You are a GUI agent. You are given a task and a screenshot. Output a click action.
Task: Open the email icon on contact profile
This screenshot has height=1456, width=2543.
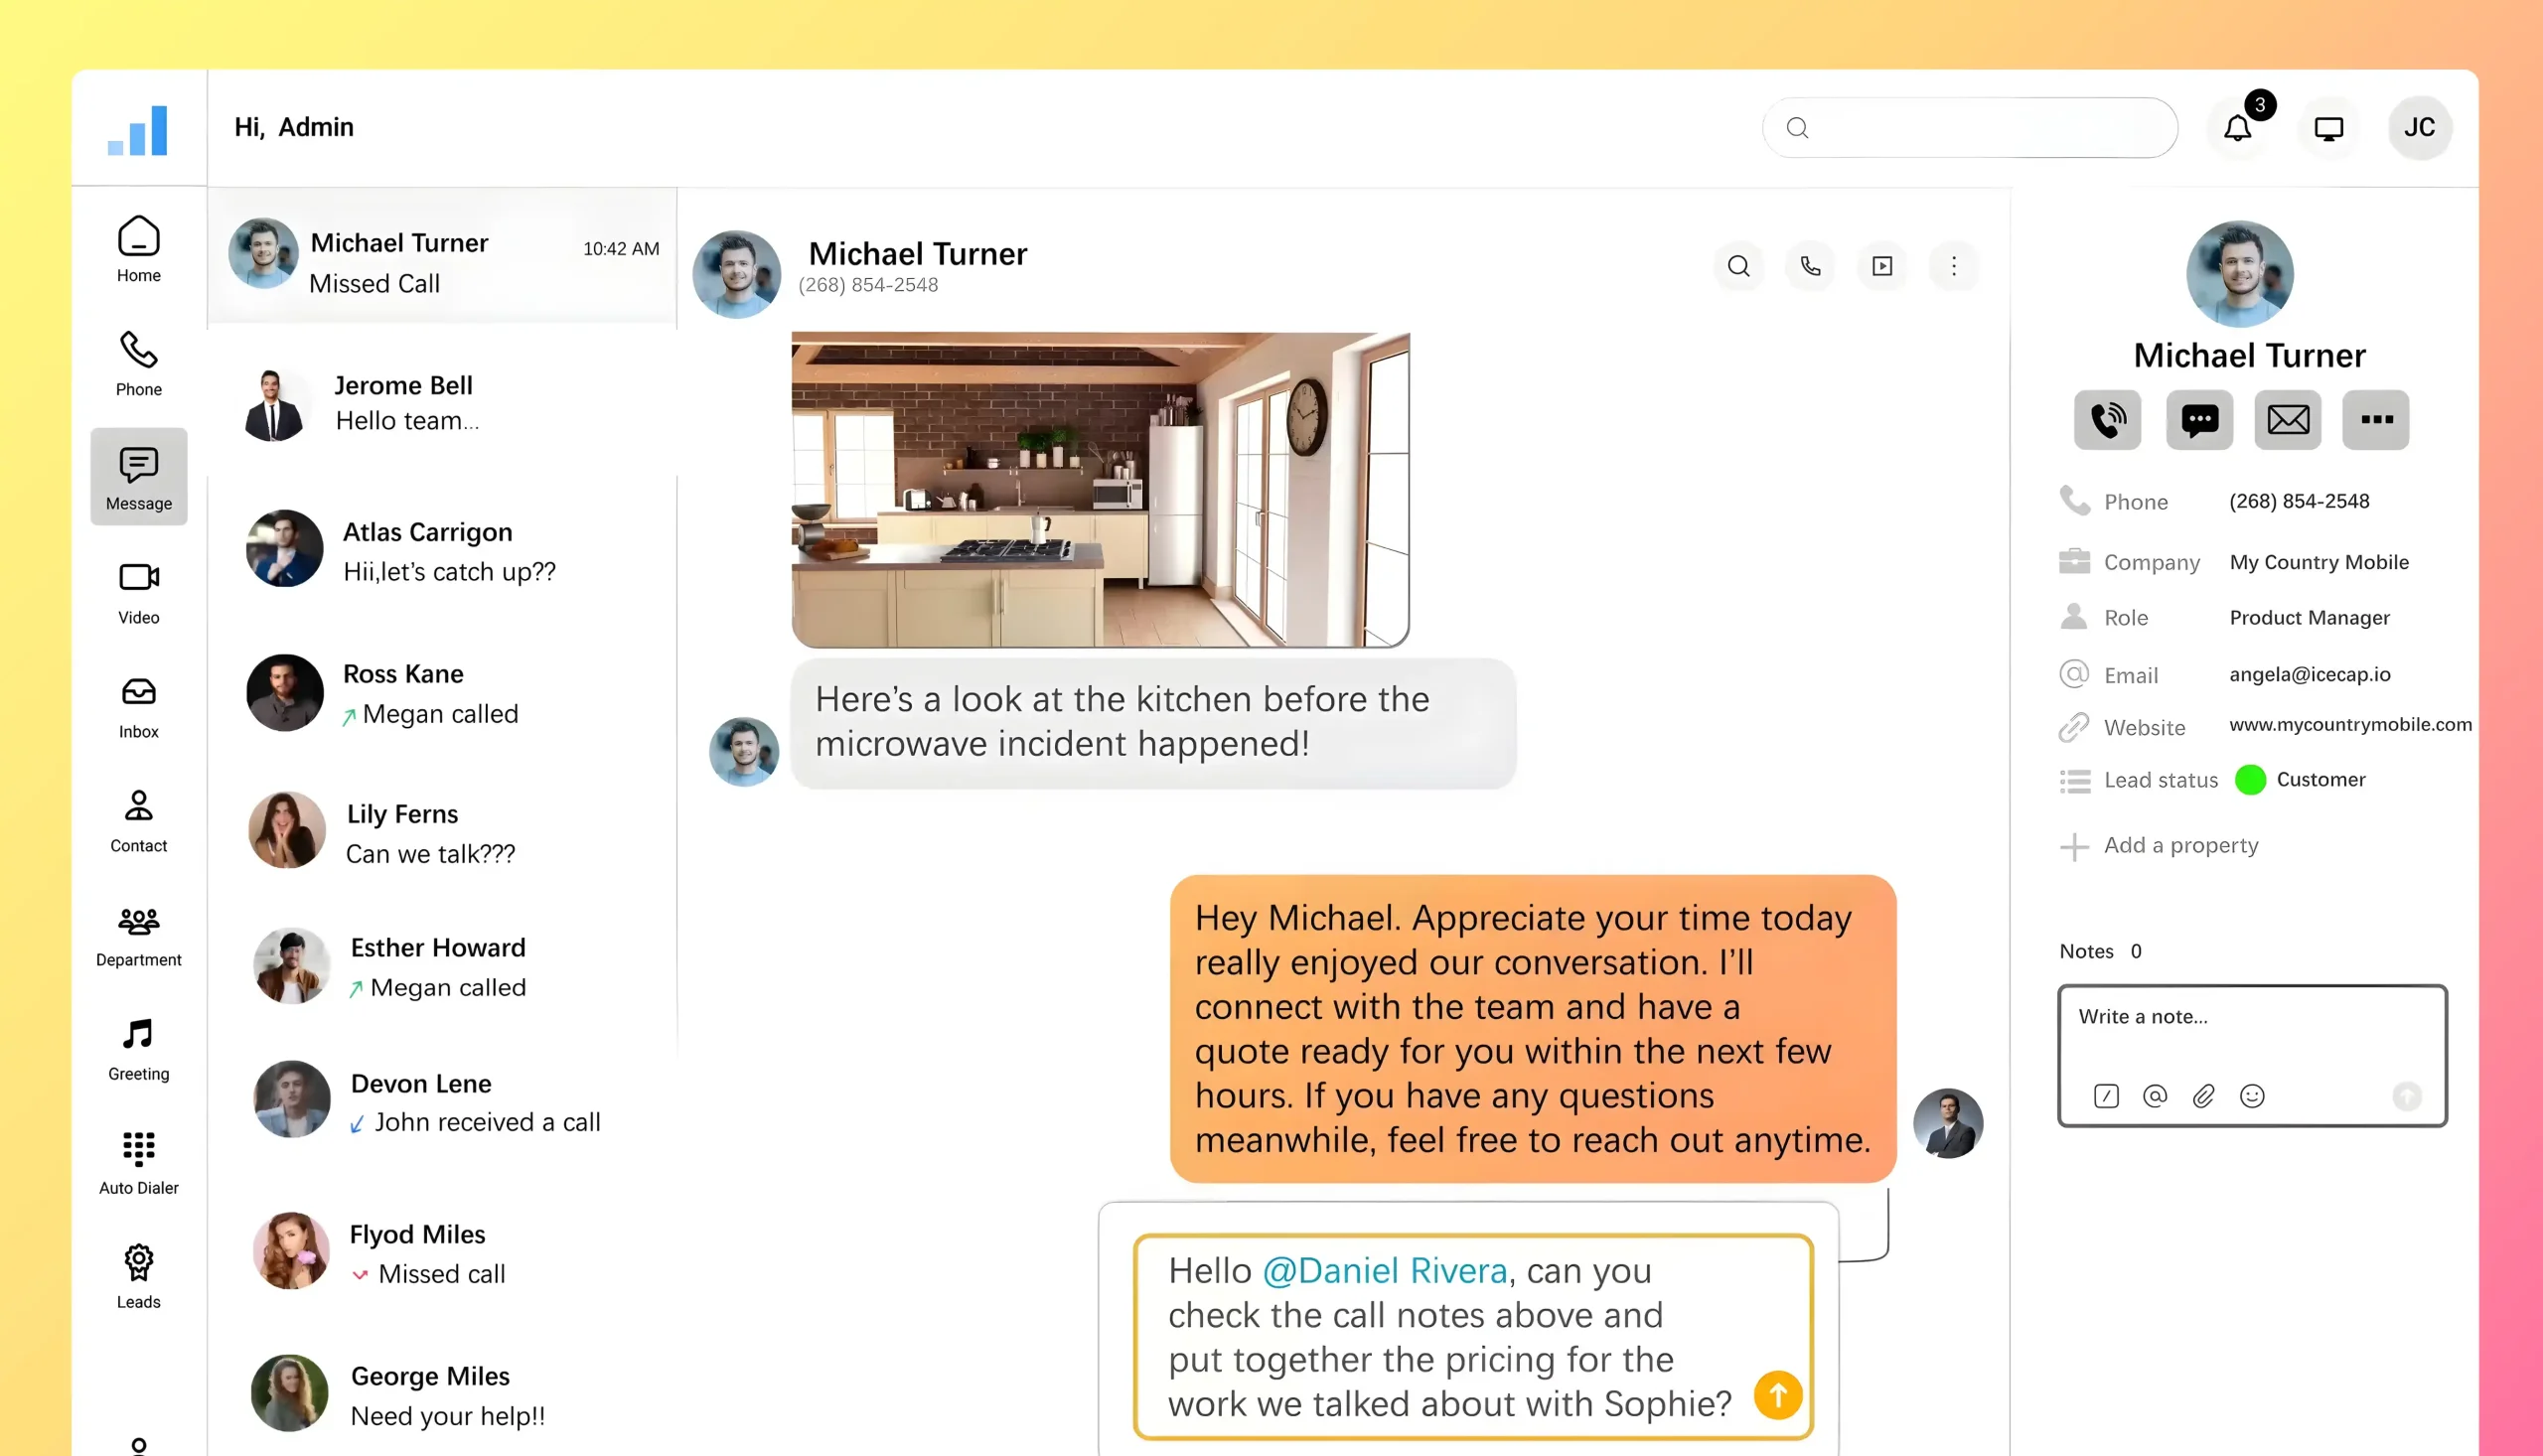click(2287, 420)
